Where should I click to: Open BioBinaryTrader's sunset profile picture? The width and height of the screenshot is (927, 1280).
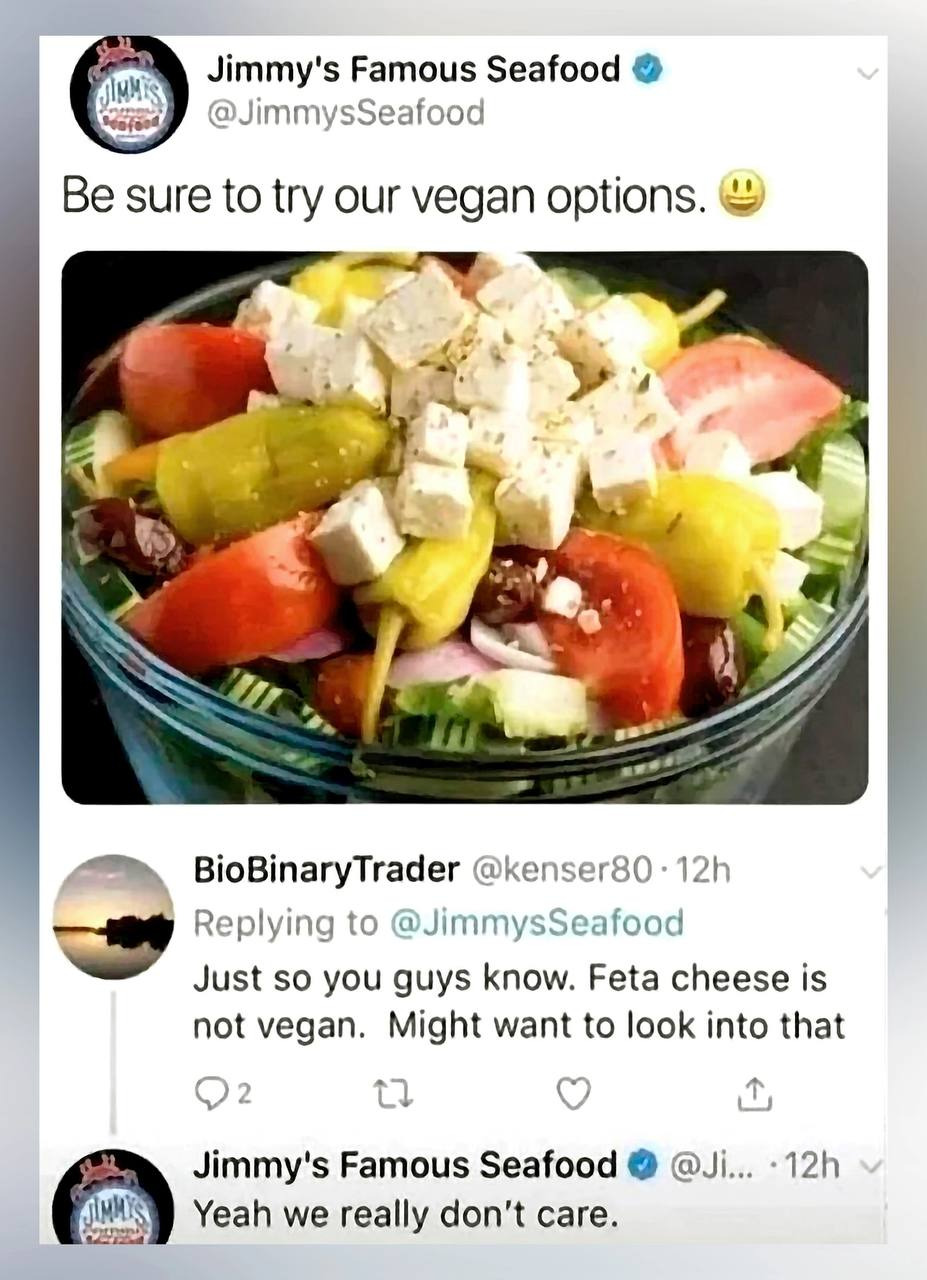113,916
